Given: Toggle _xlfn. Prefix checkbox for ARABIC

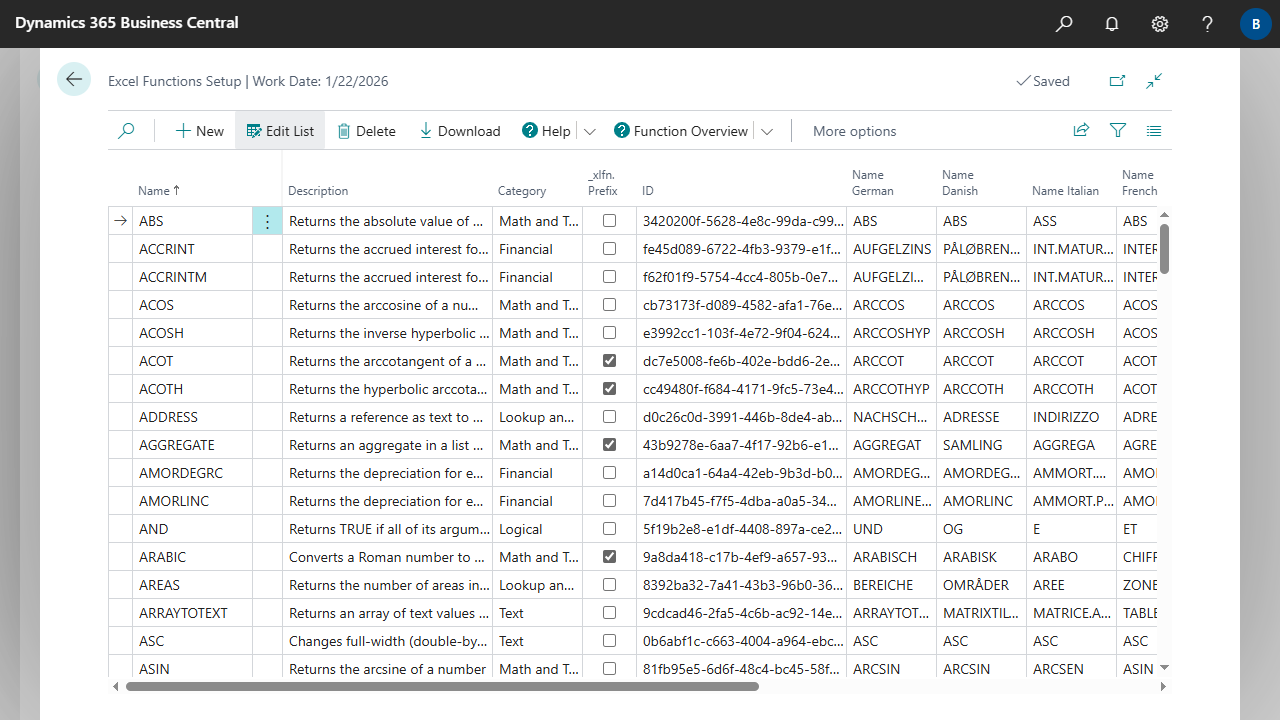Looking at the screenshot, I should click(609, 557).
